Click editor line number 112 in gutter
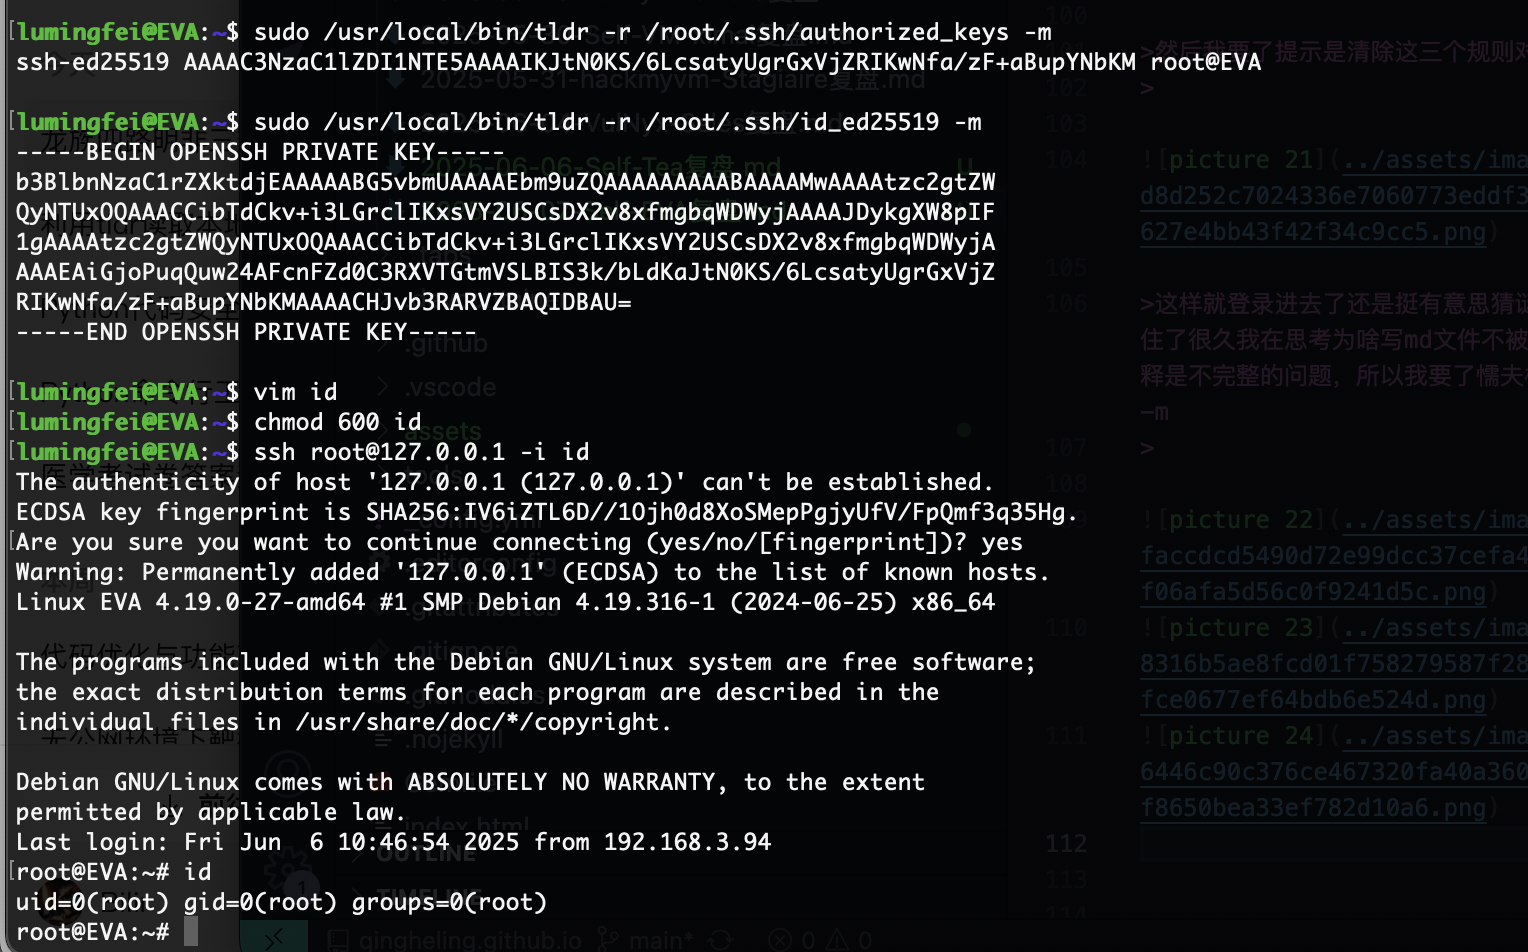1528x952 pixels. coord(1066,843)
